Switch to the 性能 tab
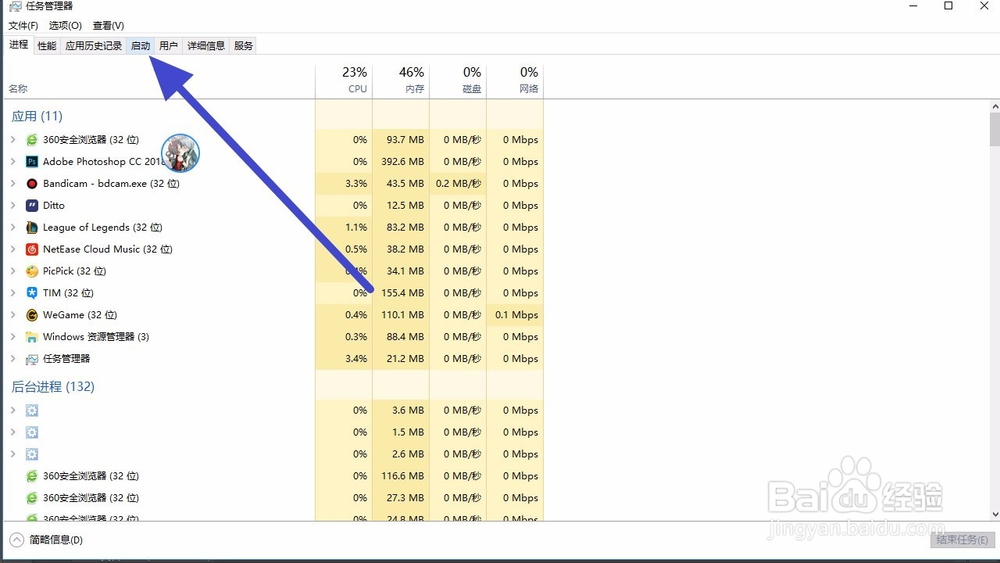This screenshot has height=563, width=1000. point(47,45)
